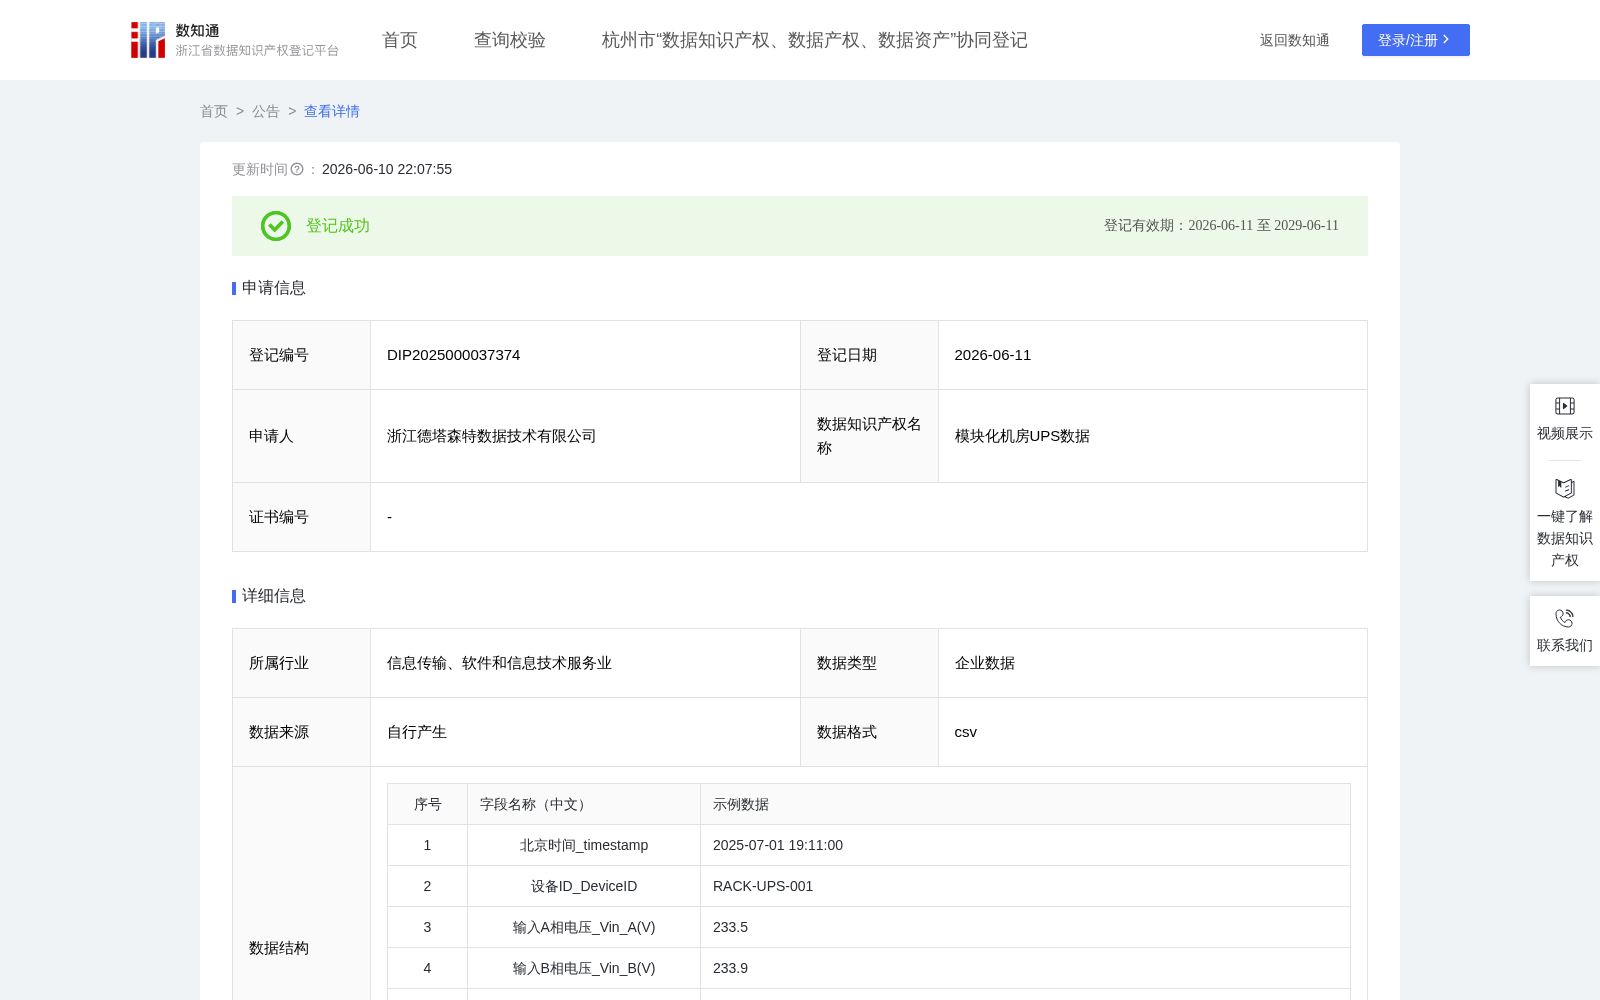Go to 公告 in the breadcrumb
This screenshot has height=1000, width=1600.
(266, 111)
